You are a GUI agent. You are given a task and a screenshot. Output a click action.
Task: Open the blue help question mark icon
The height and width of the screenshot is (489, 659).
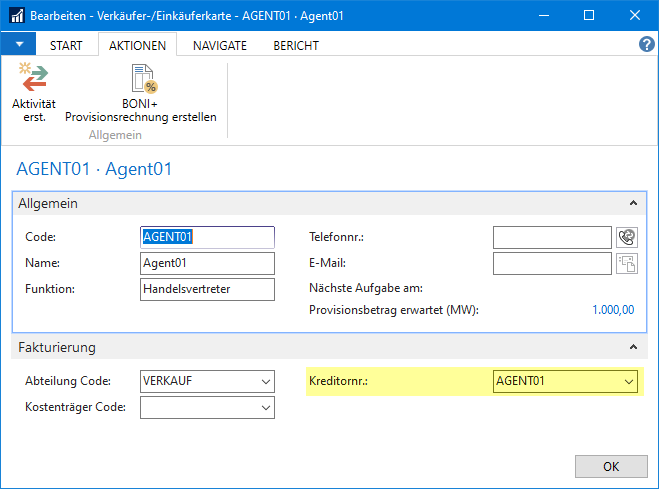click(x=646, y=45)
